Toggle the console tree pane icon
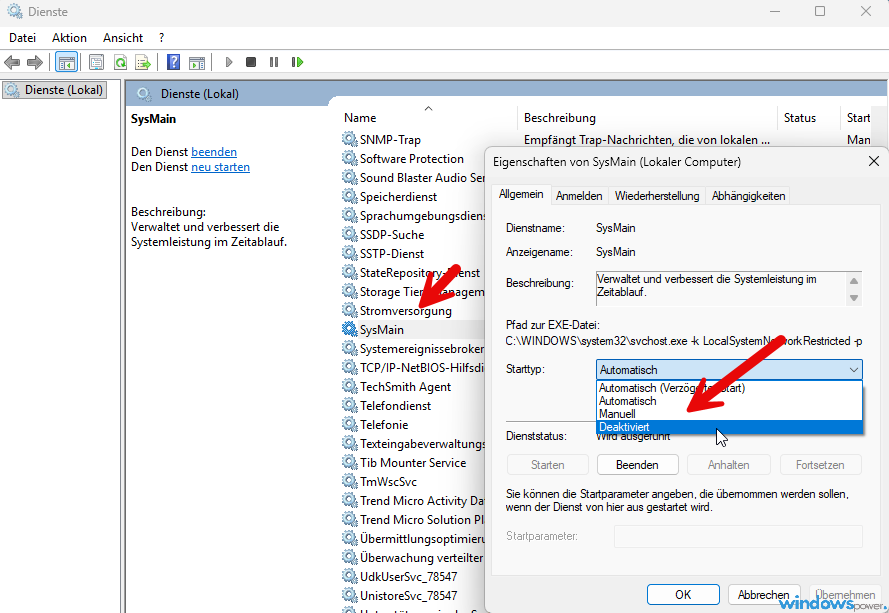The image size is (889, 613). [66, 62]
